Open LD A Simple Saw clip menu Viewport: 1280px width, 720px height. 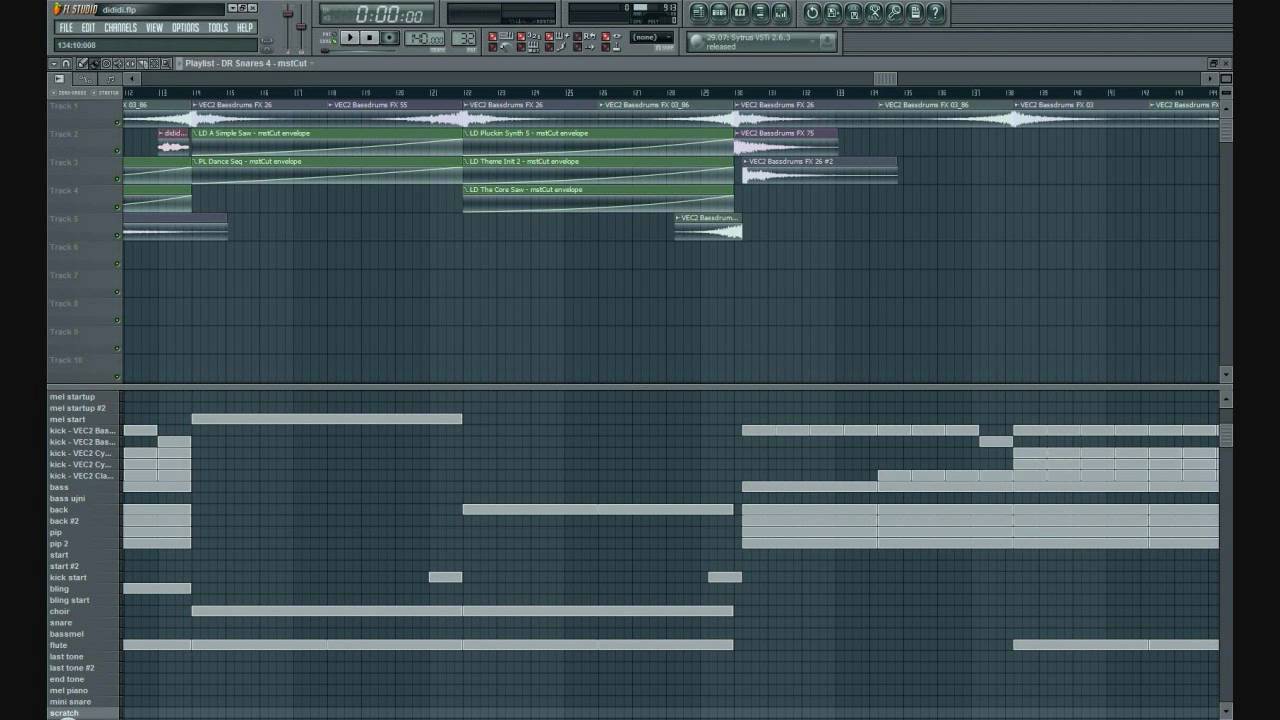195,133
